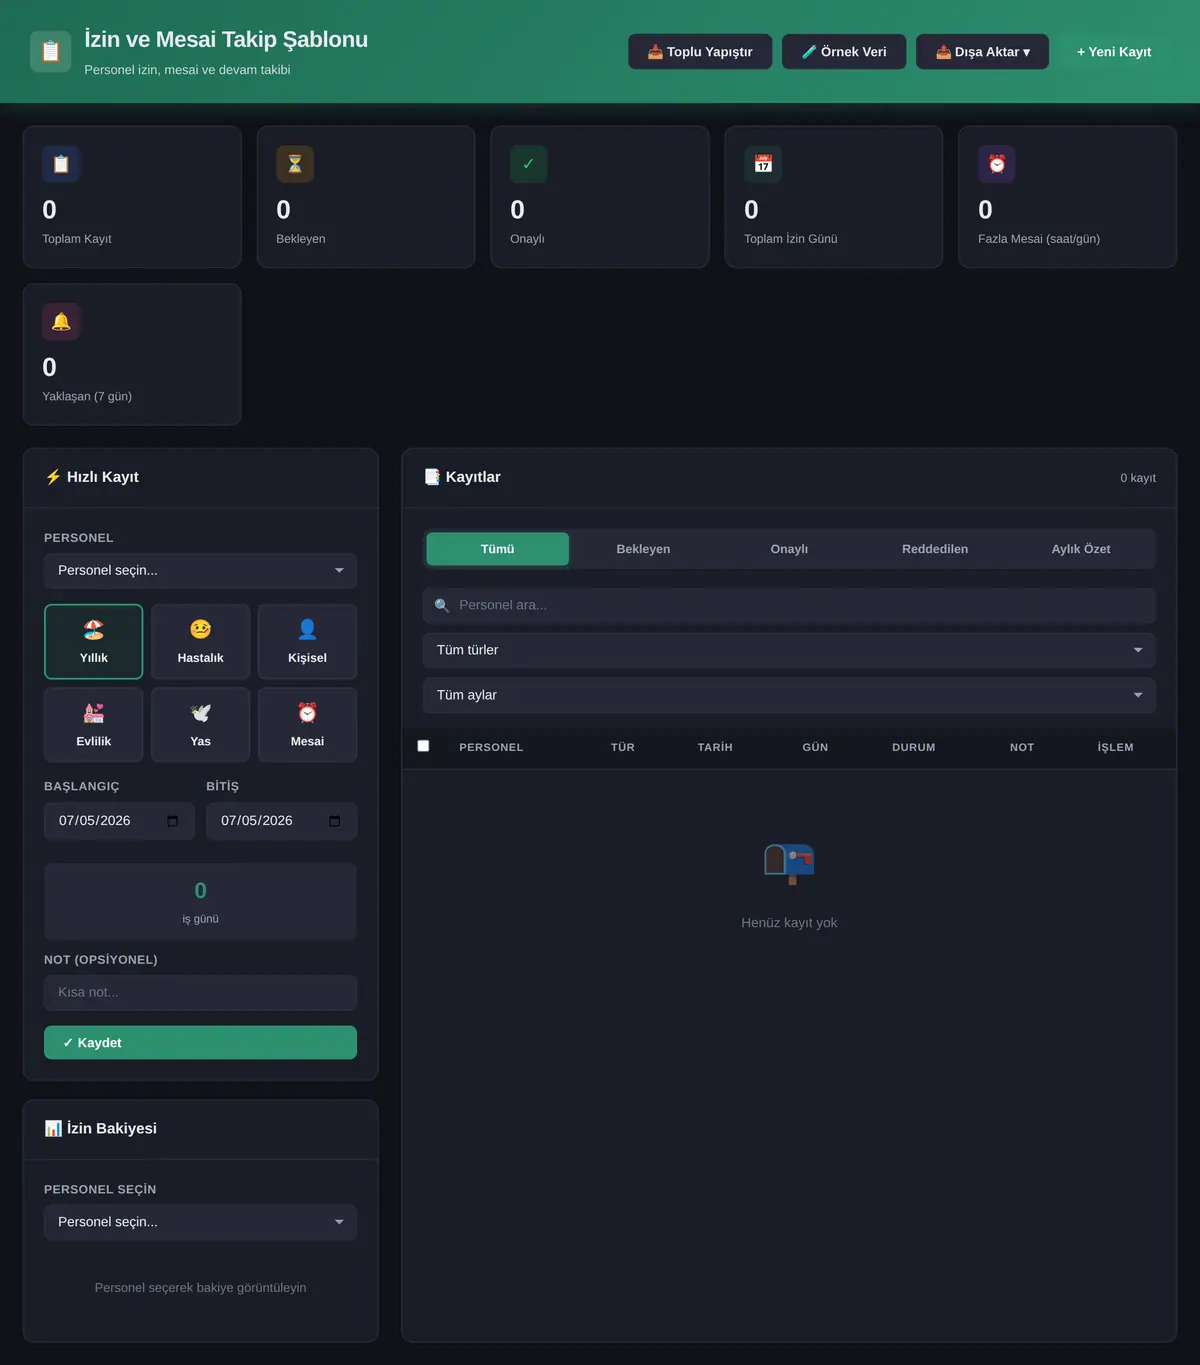This screenshot has width=1200, height=1365.
Task: Click the '0 kayıt' record count
Action: tap(1138, 478)
